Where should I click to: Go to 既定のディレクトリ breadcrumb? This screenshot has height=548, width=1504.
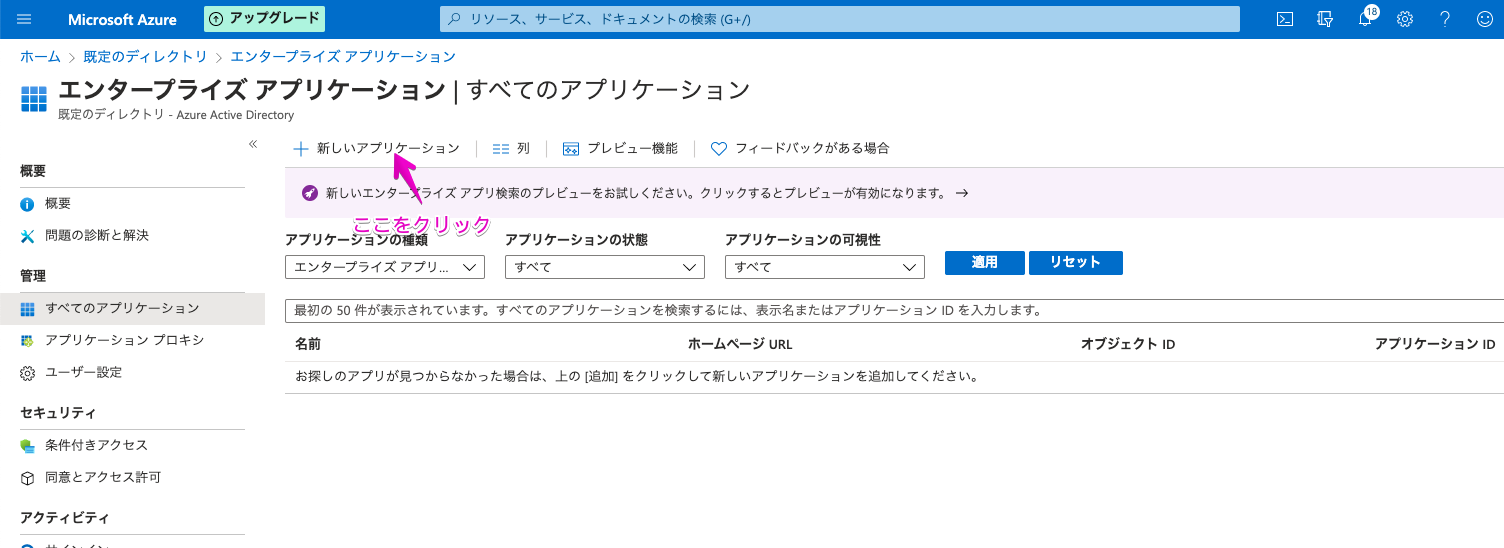click(x=146, y=57)
